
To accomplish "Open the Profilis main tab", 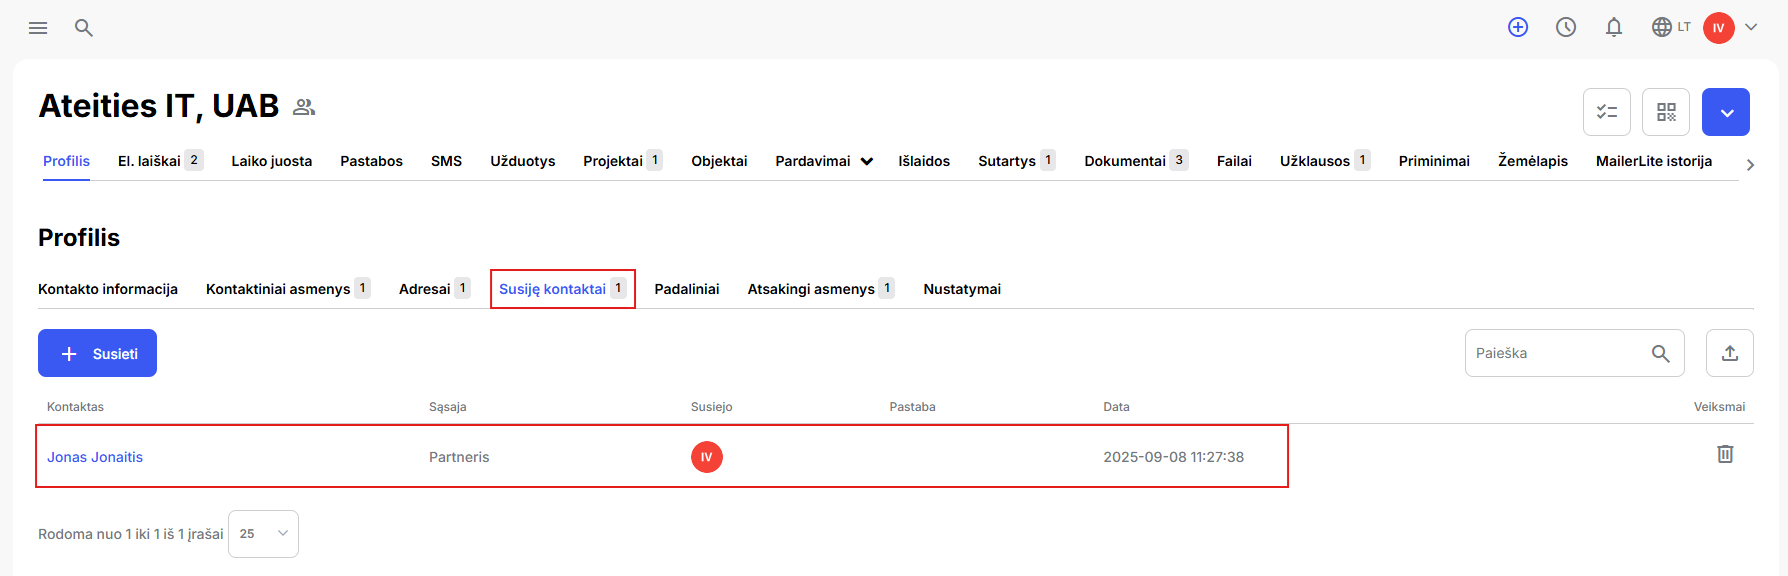I will [x=66, y=161].
